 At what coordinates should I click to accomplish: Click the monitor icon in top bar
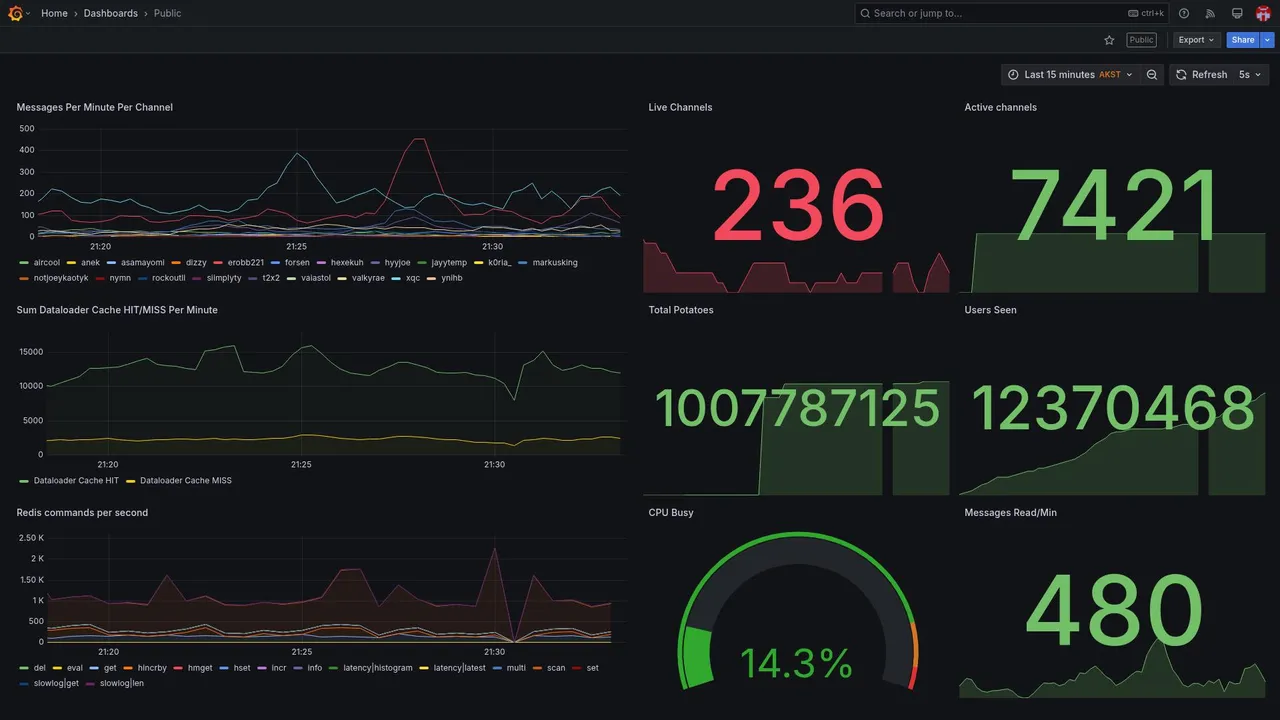click(x=1237, y=13)
